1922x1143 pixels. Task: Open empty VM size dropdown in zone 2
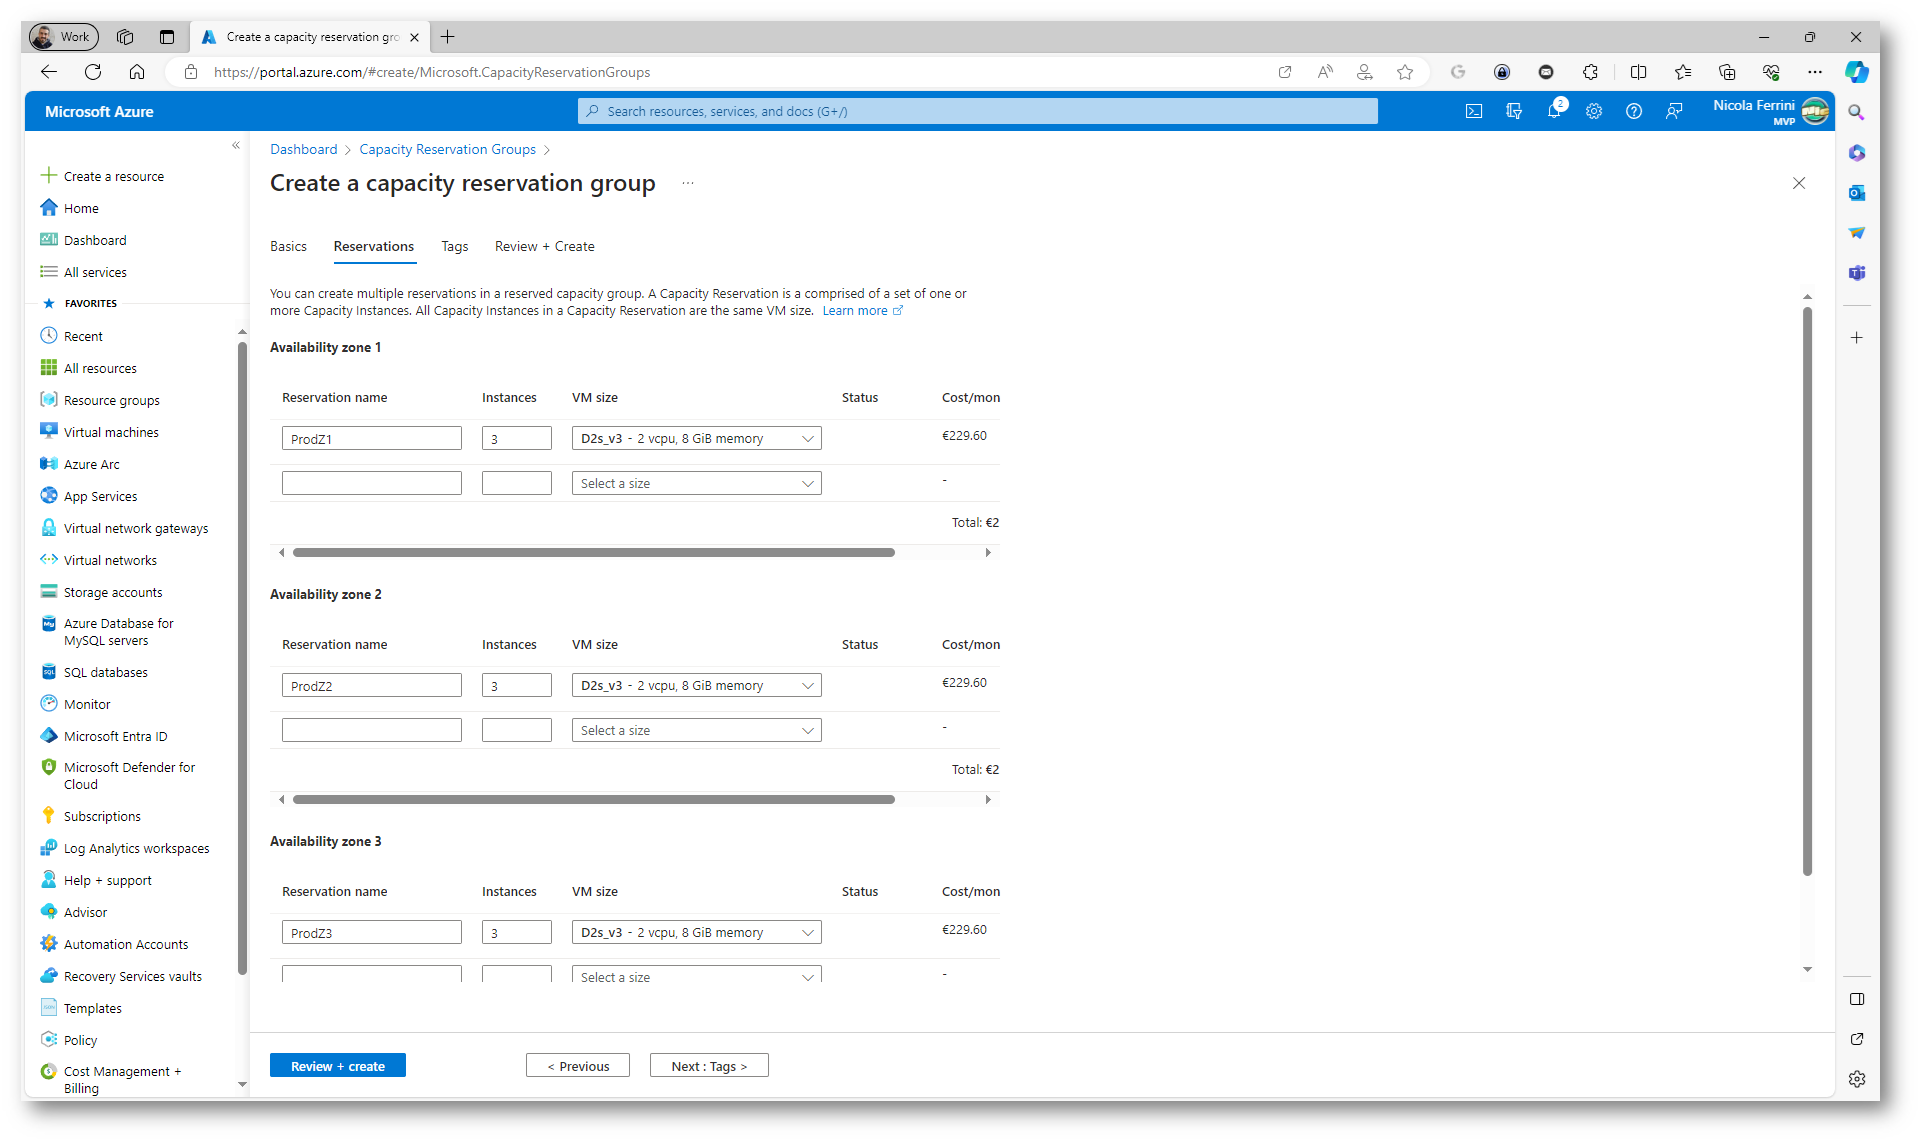pyautogui.click(x=697, y=730)
